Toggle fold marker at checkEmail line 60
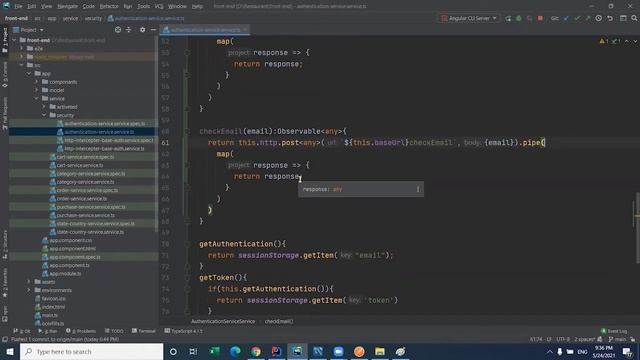This screenshot has width=640, height=360. pyautogui.click(x=187, y=131)
